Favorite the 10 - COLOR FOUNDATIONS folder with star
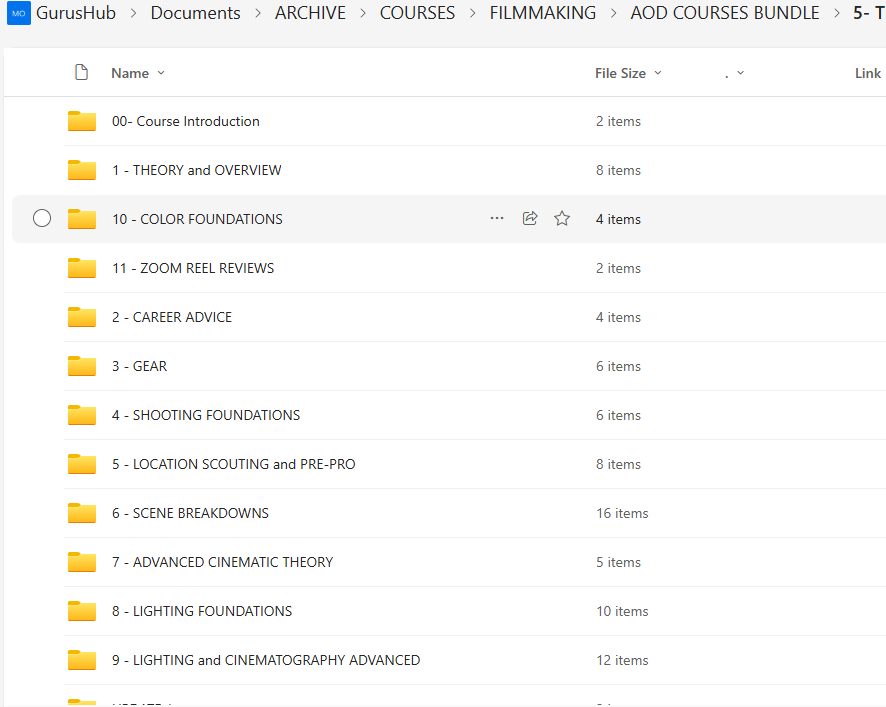This screenshot has height=707, width=886. click(x=562, y=218)
